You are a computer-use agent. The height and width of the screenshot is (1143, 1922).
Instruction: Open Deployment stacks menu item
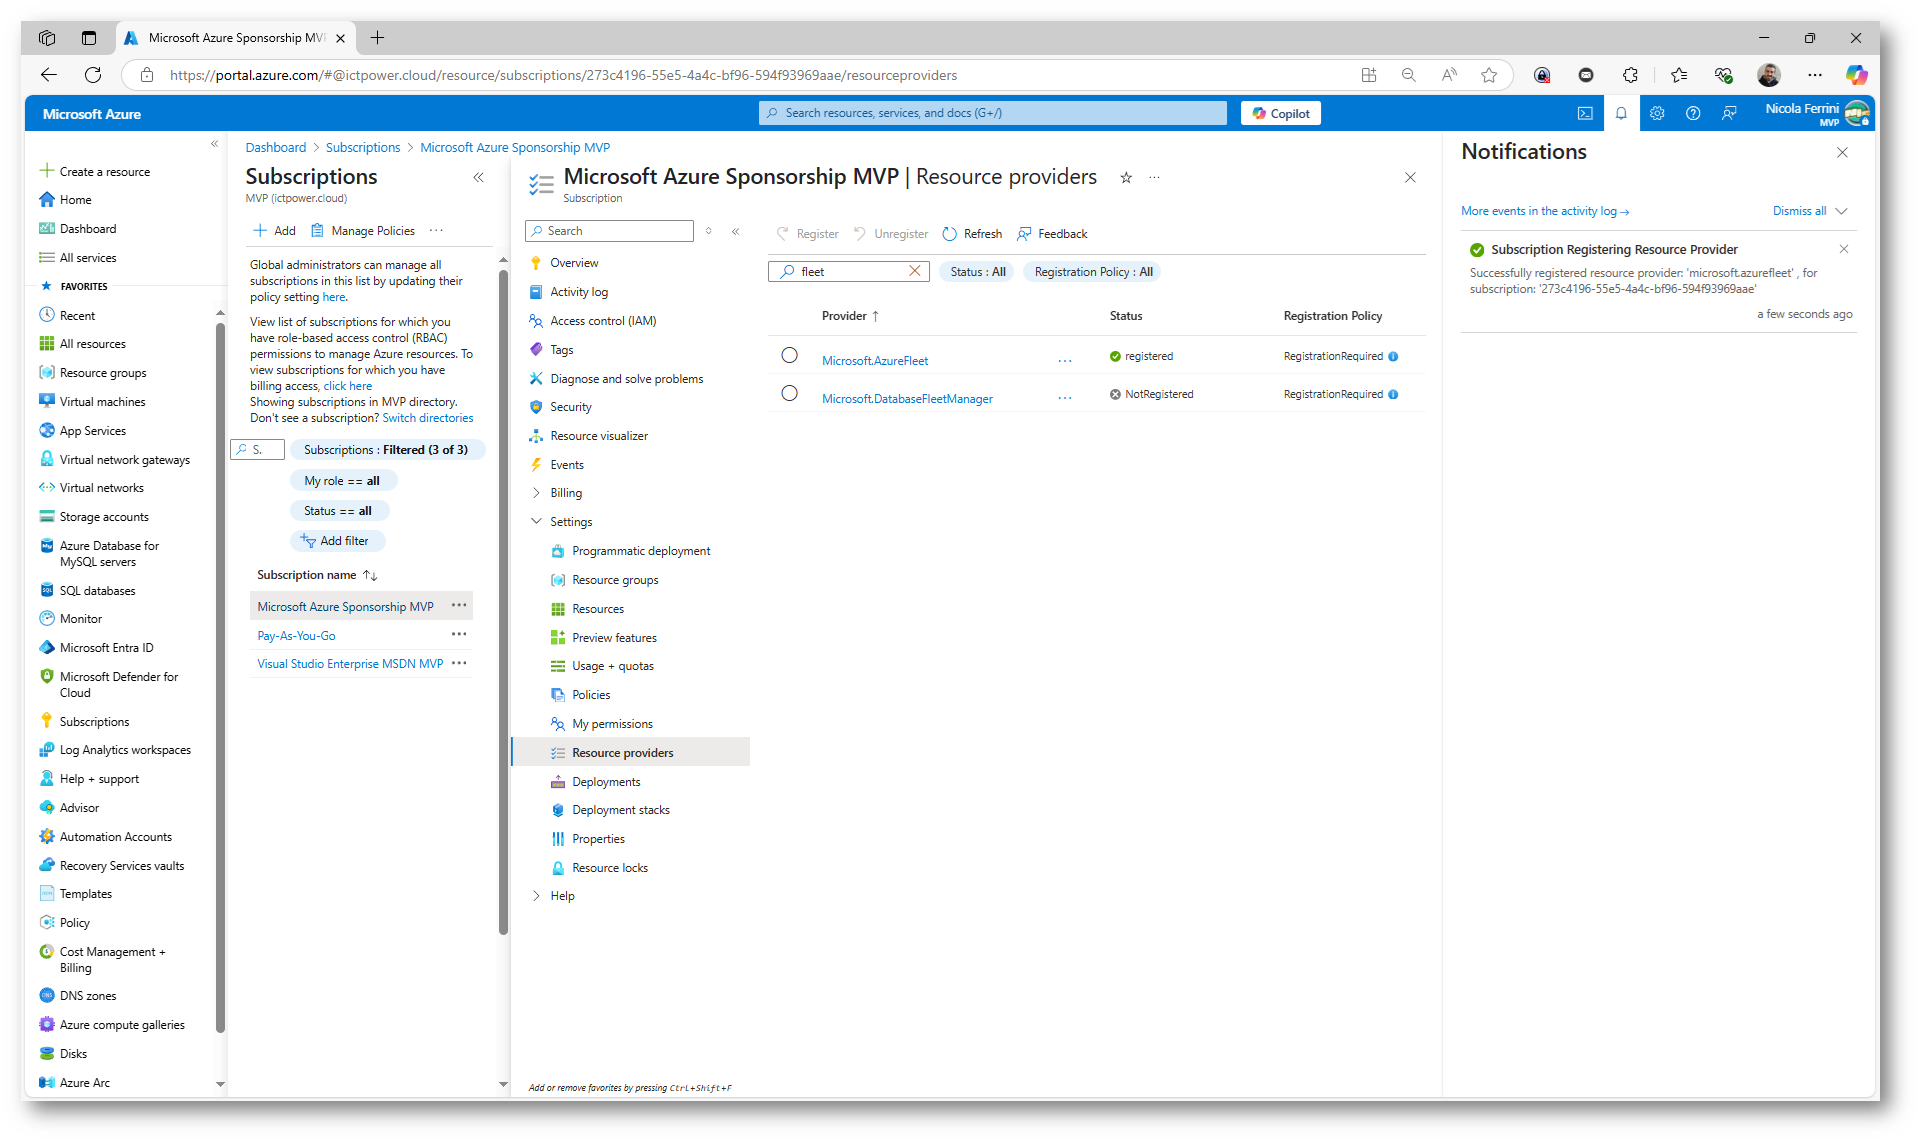tap(620, 810)
